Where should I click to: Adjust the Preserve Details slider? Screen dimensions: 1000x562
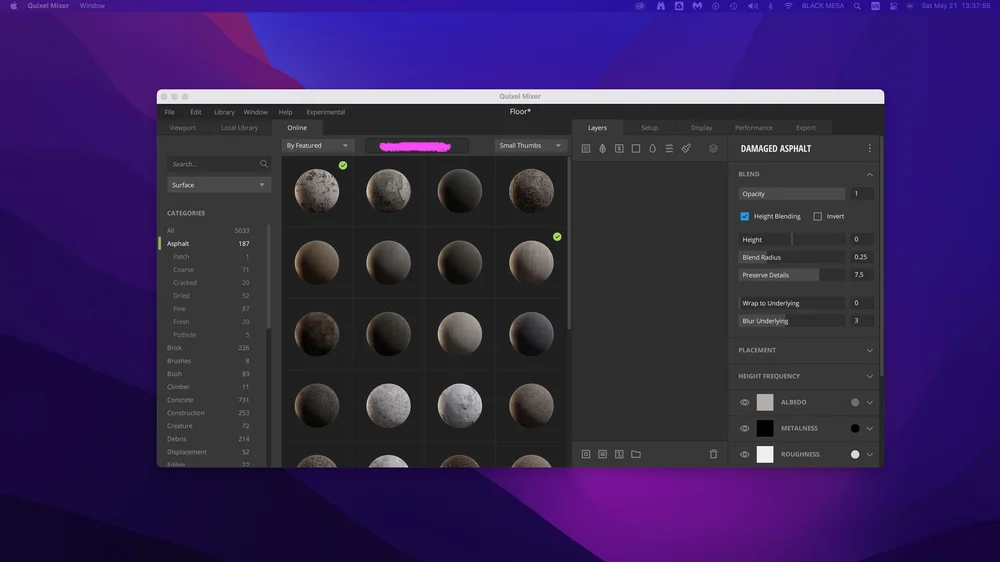(x=791, y=275)
